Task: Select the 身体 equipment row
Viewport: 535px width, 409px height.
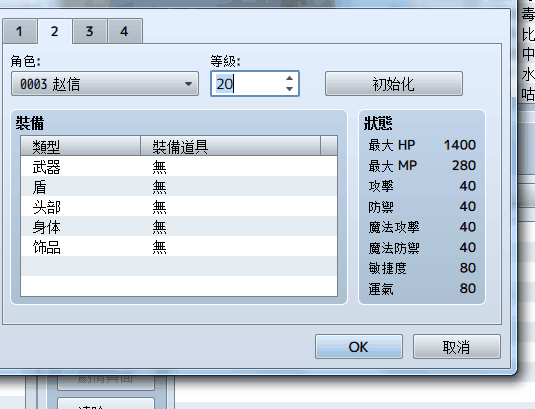Action: (x=179, y=227)
